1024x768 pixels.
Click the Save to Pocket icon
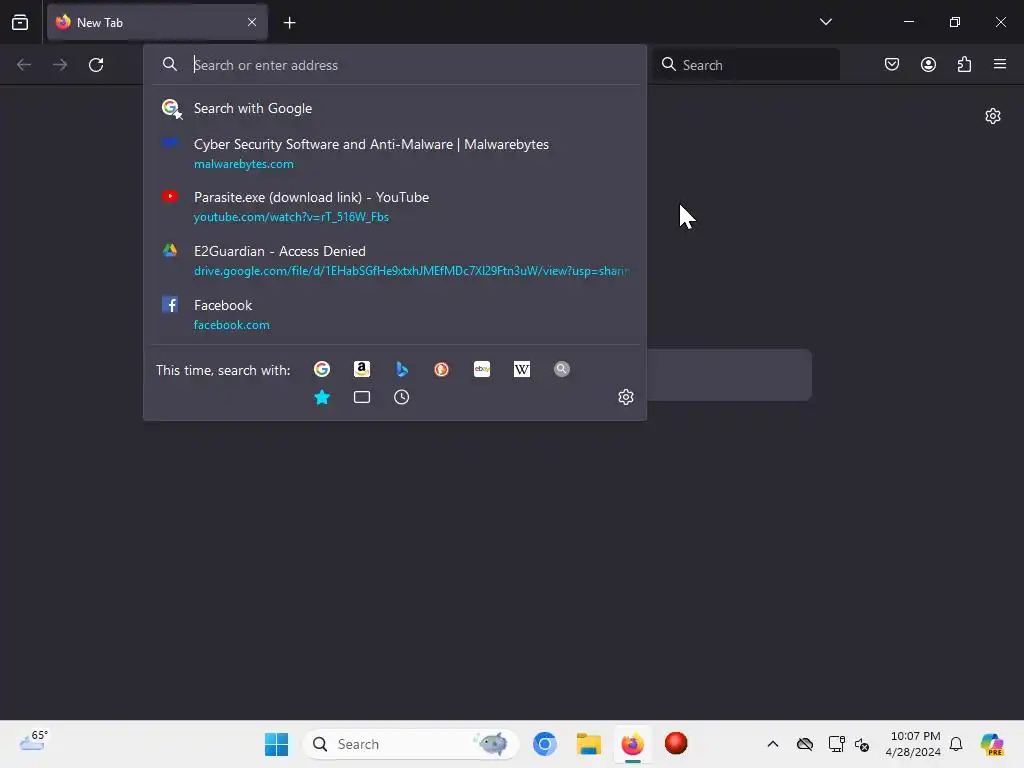tap(892, 64)
